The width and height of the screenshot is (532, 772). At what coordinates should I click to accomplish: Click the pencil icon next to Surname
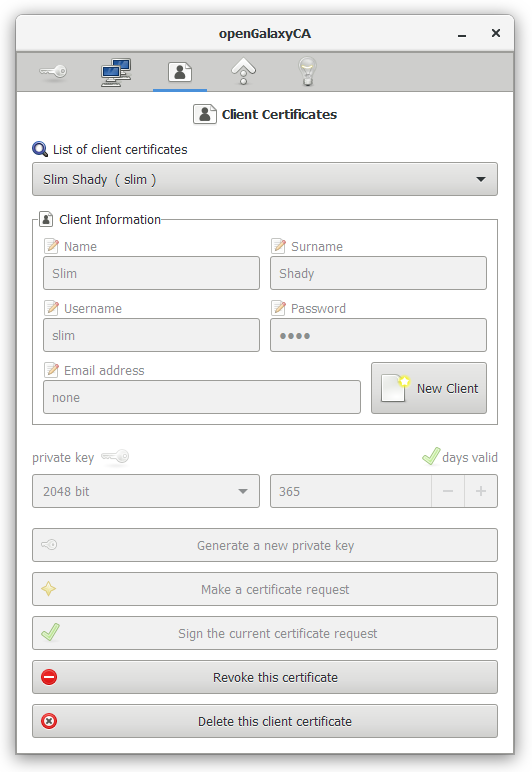[x=279, y=246]
